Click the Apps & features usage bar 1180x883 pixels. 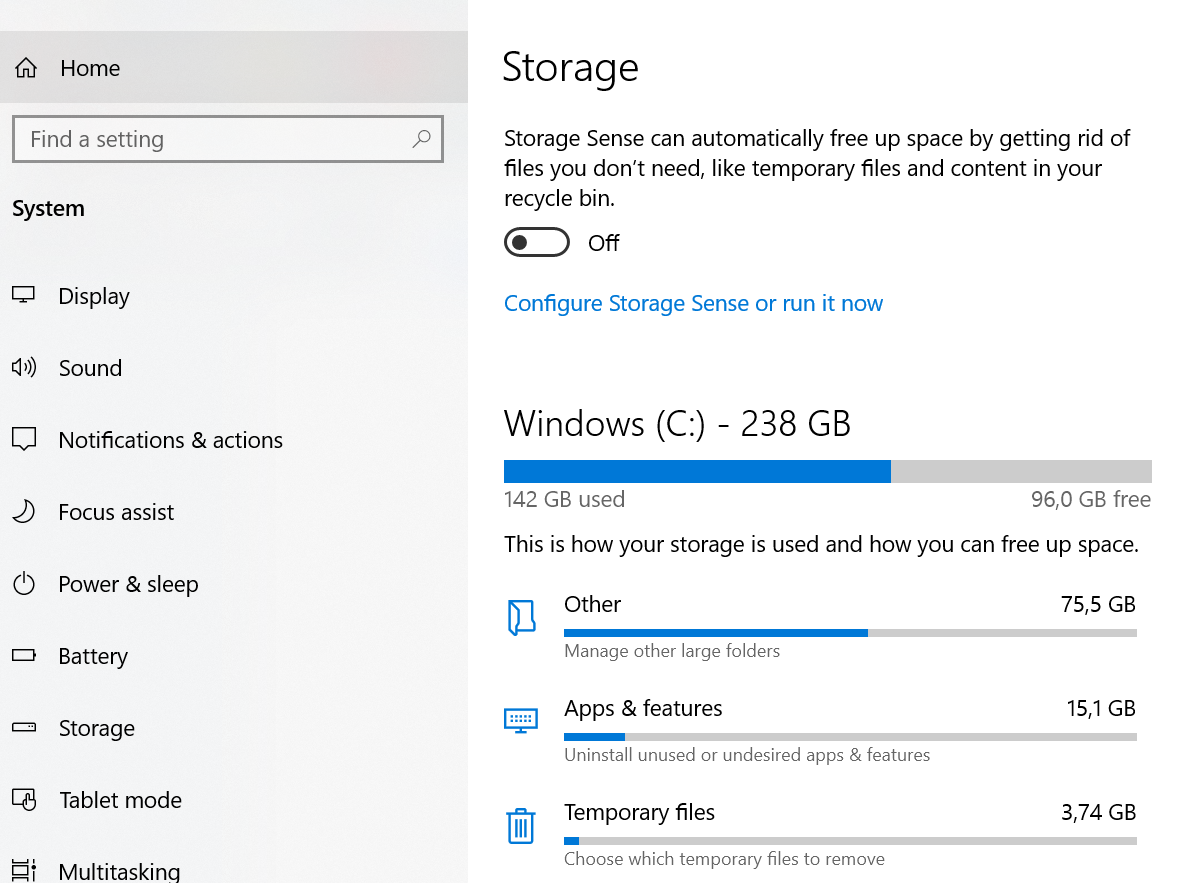tap(850, 737)
